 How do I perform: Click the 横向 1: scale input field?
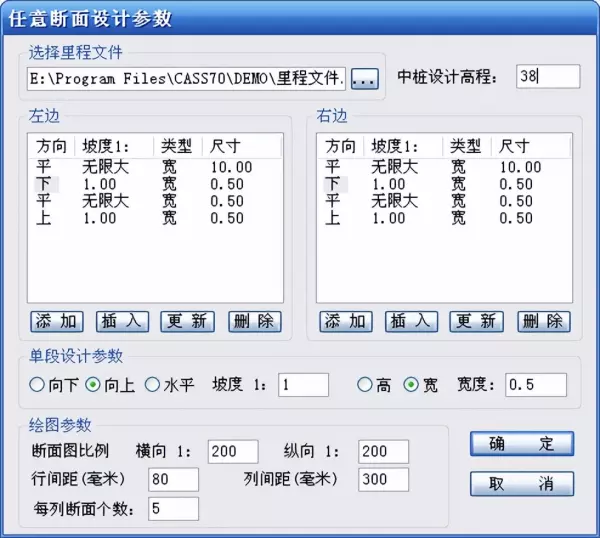coord(233,452)
